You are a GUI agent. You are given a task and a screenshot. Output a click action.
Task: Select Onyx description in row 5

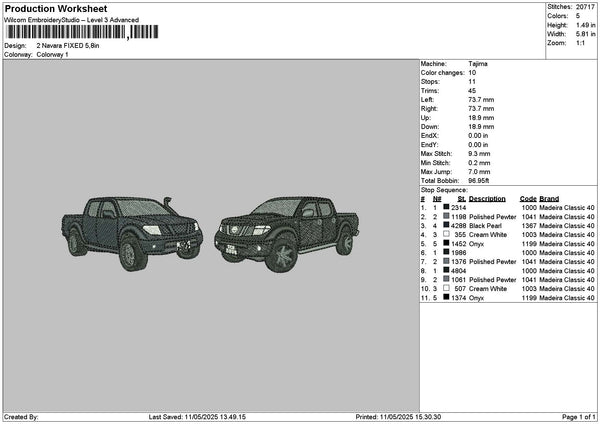coord(476,244)
